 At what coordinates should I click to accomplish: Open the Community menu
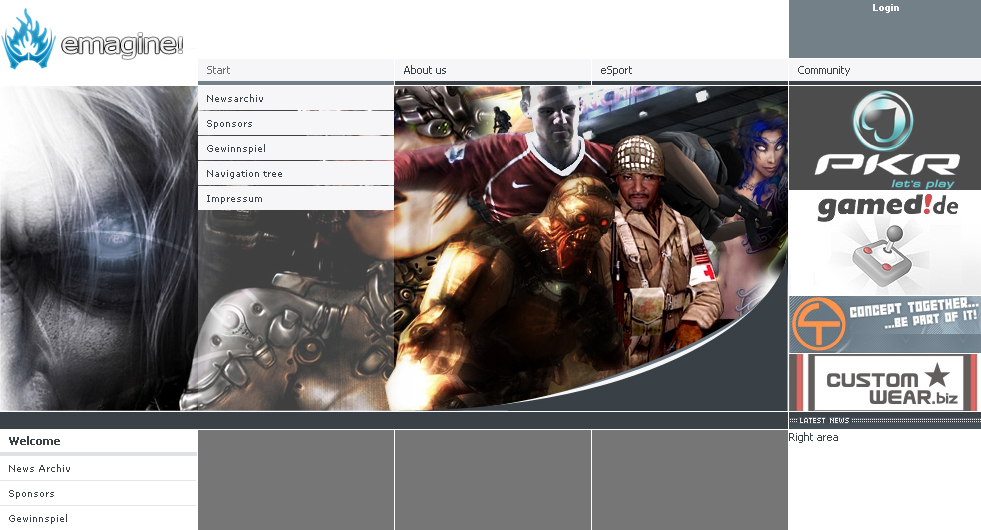pos(885,70)
